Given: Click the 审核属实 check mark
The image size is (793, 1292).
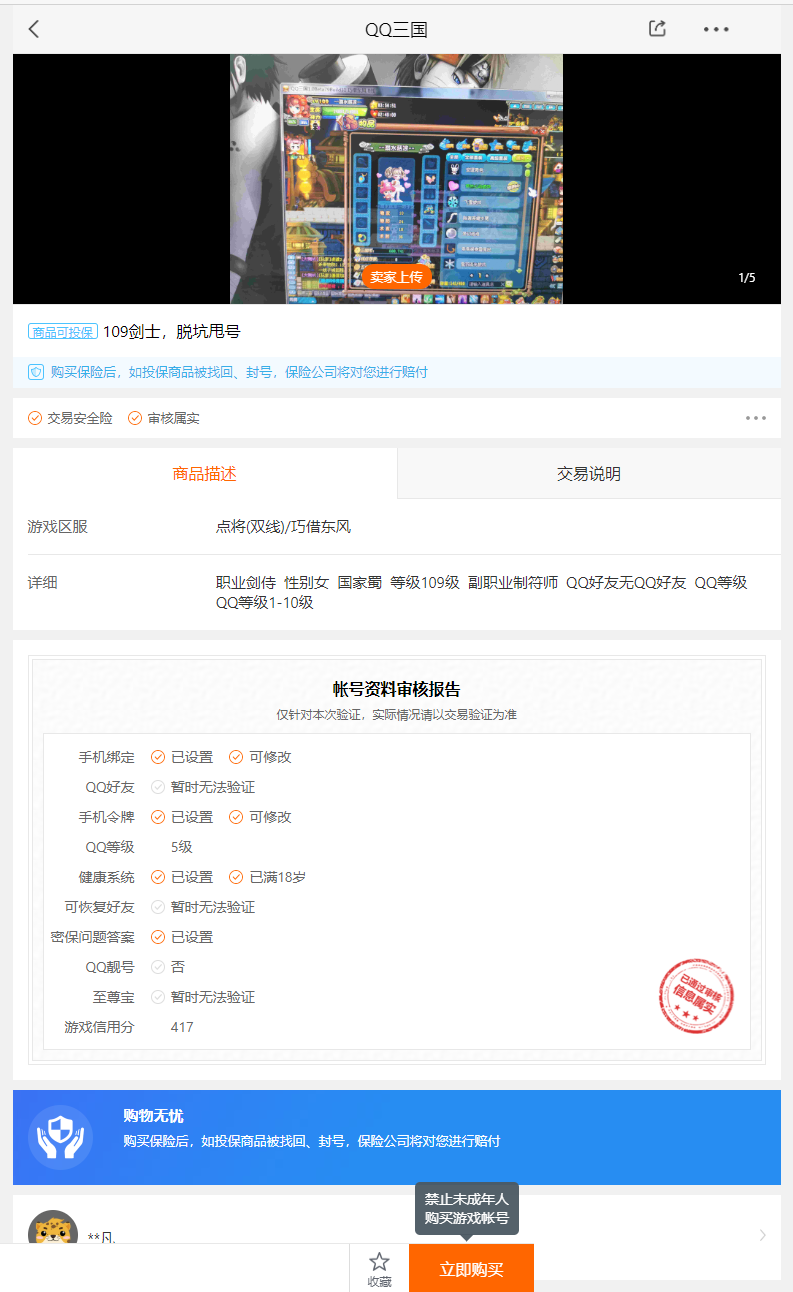Looking at the screenshot, I should [135, 418].
